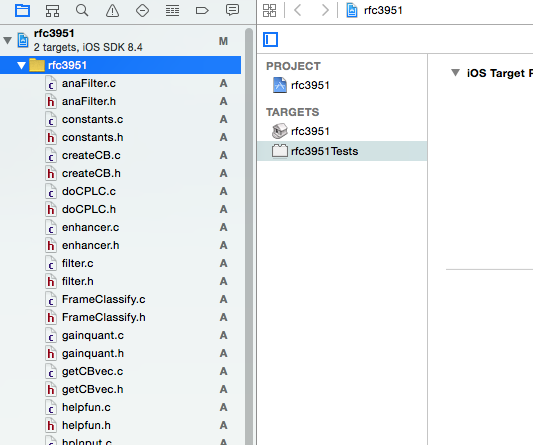Open the Issue navigator

click(x=112, y=11)
